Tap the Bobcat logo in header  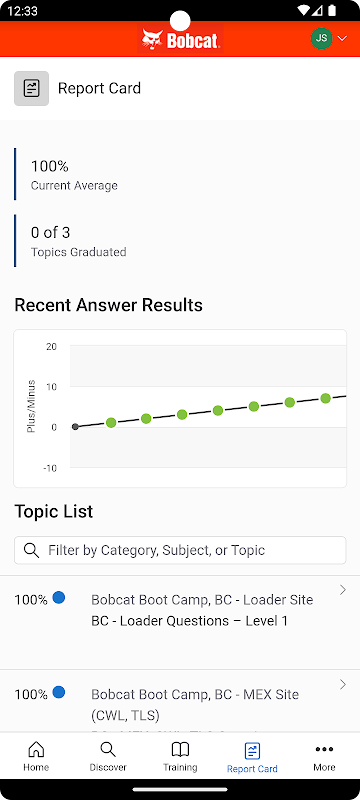(x=180, y=40)
